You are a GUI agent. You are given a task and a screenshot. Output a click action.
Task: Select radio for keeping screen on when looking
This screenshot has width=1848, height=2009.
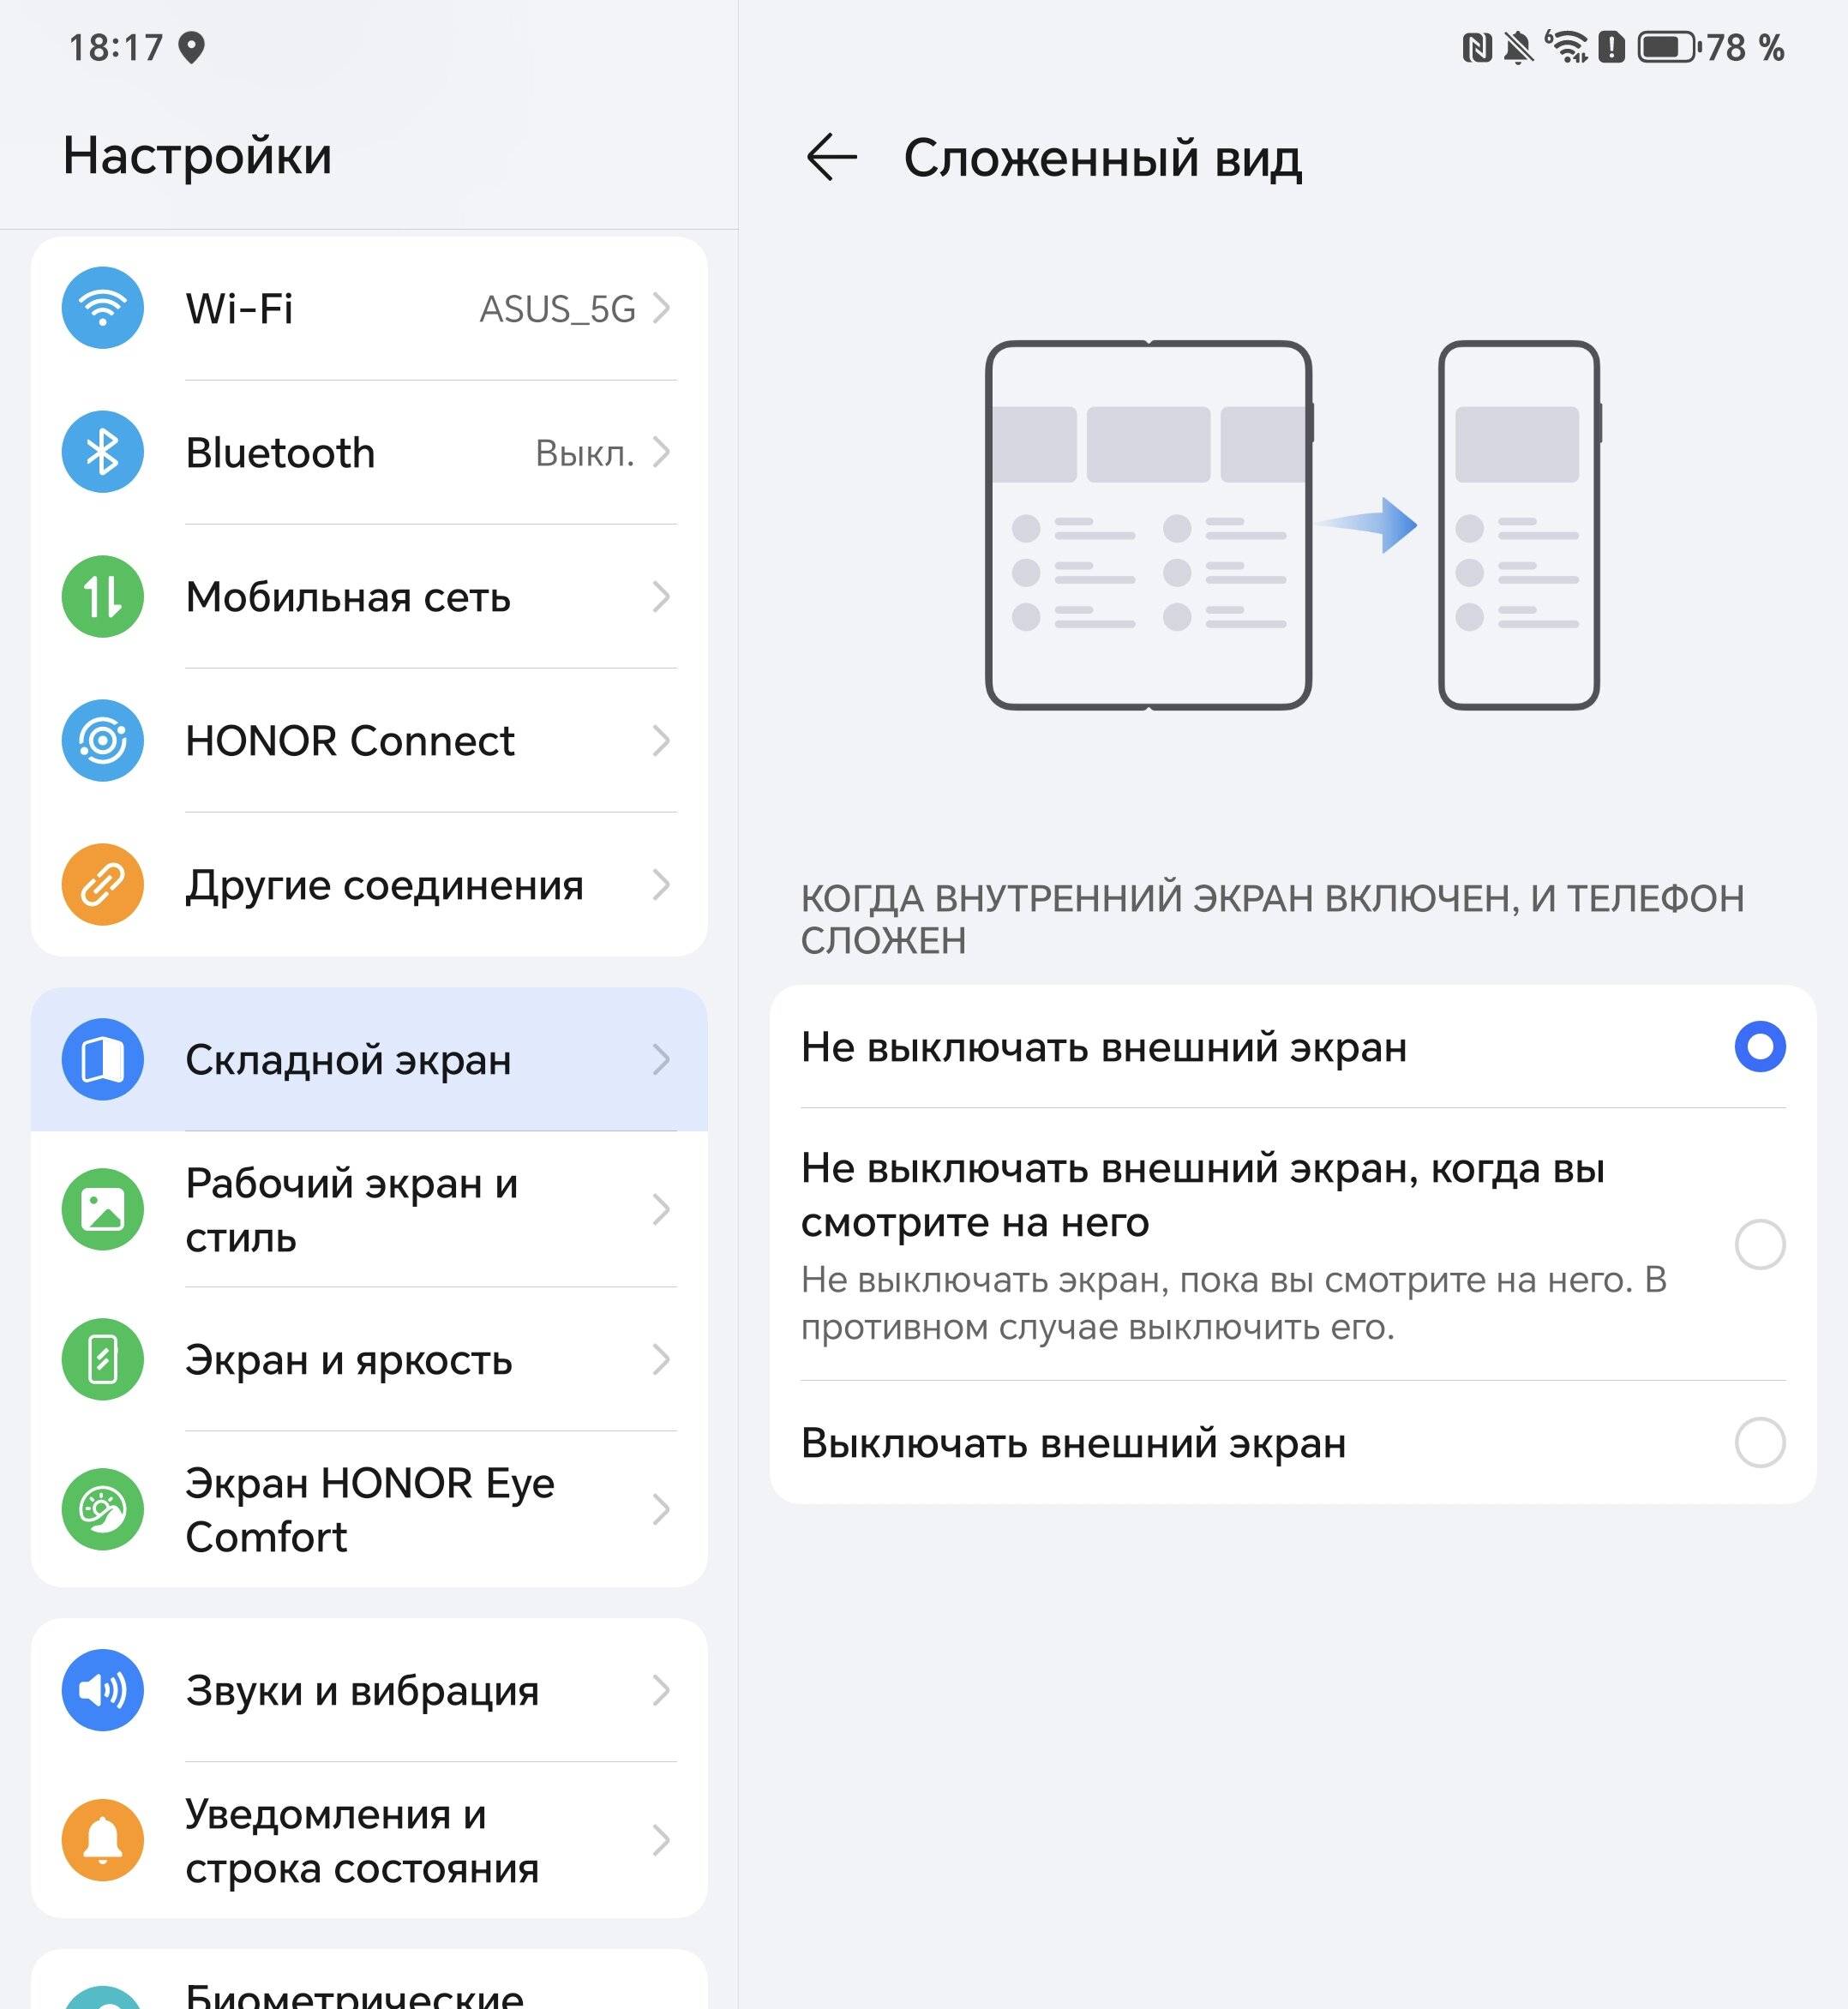pos(1760,1245)
